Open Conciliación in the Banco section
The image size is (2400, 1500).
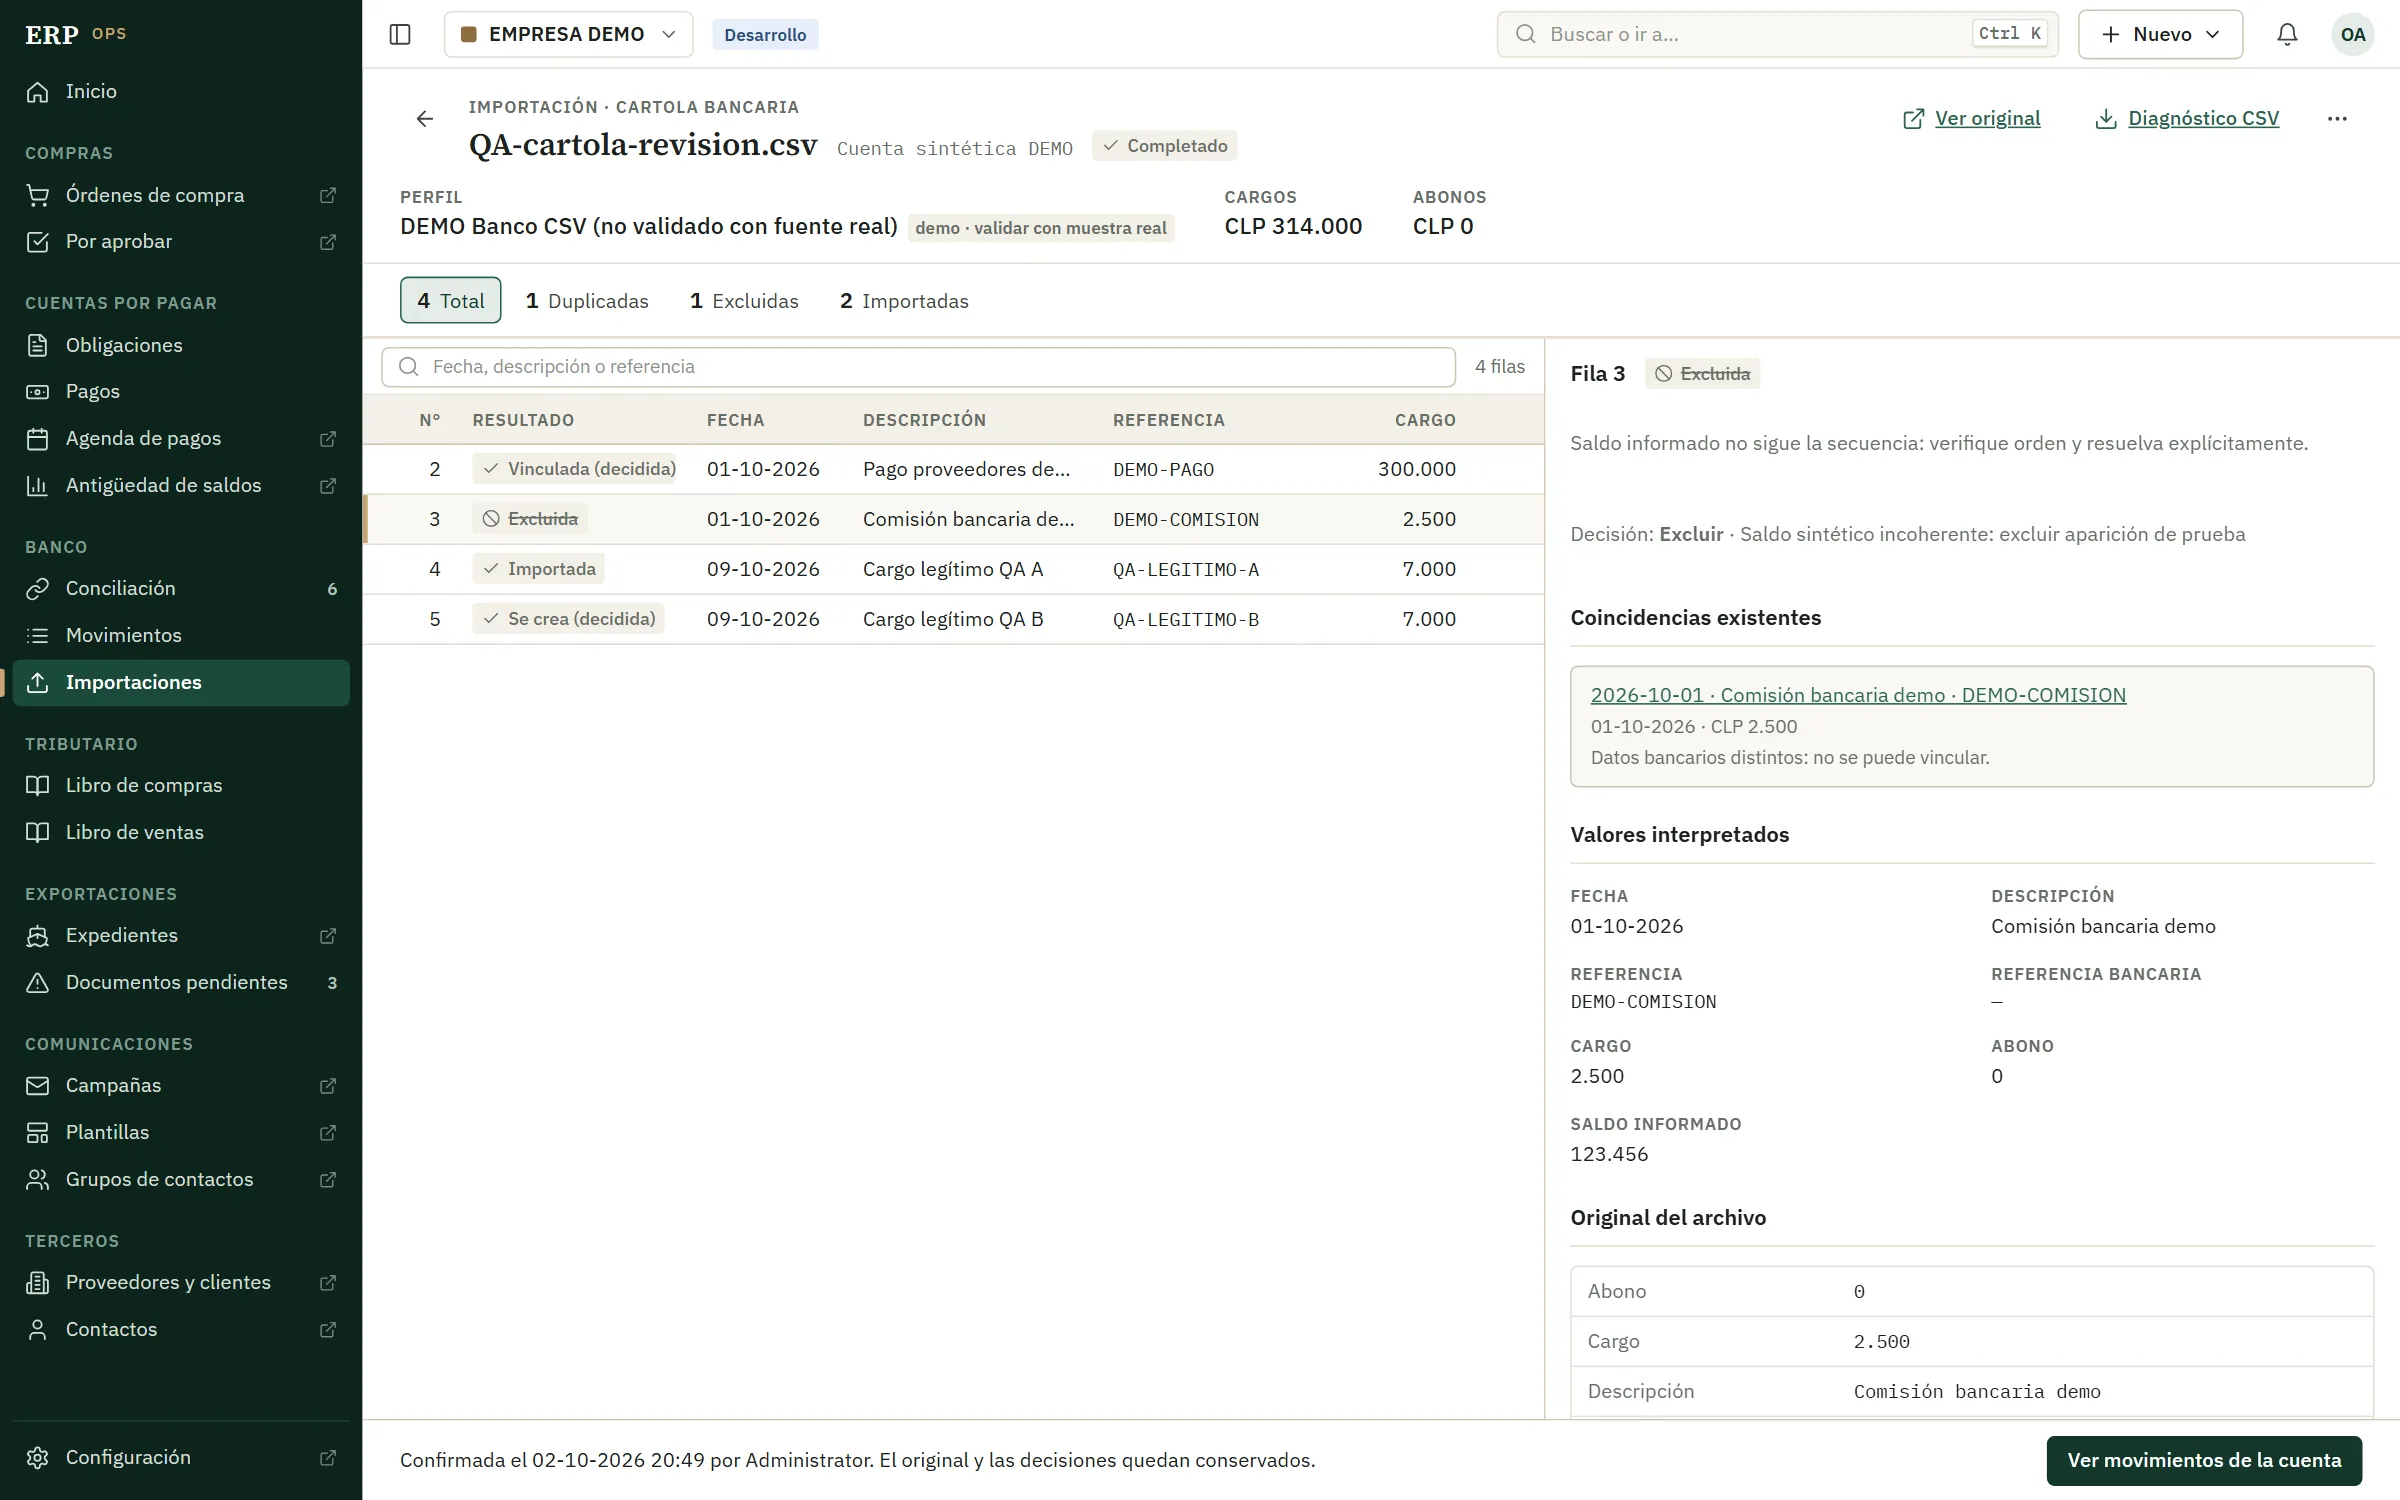(x=181, y=588)
